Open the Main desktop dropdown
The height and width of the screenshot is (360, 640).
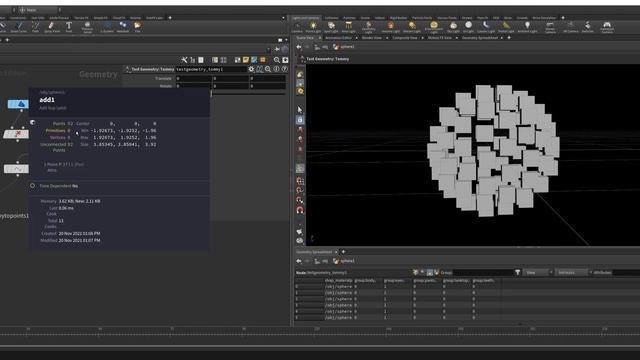point(39,9)
